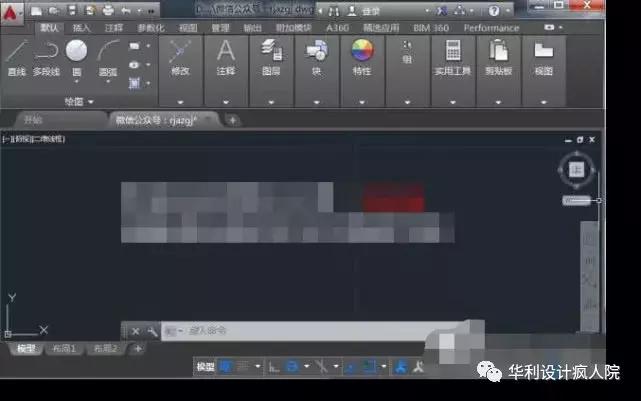Expand the Layers (图层) panel arrow

[x=271, y=102]
